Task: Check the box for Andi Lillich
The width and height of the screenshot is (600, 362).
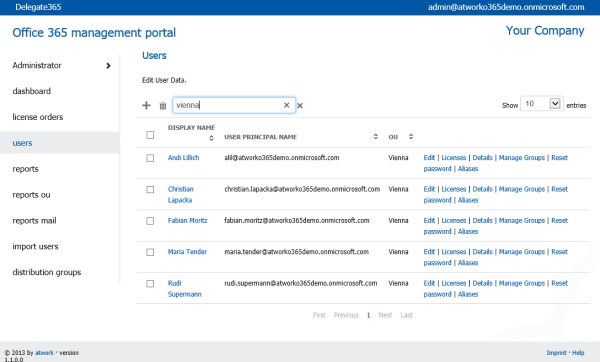Action: pos(150,158)
